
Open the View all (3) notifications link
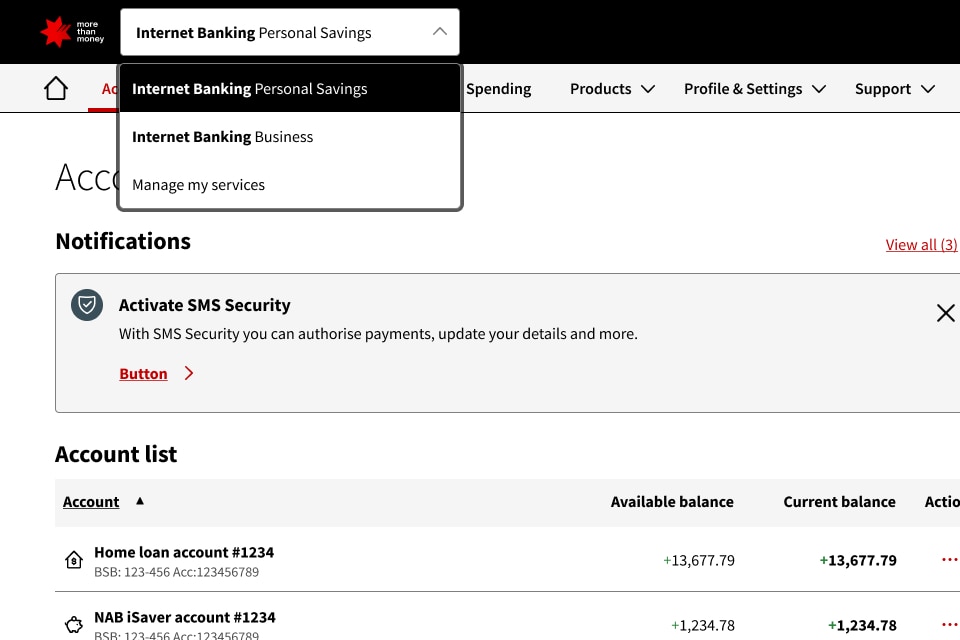pyautogui.click(x=921, y=245)
